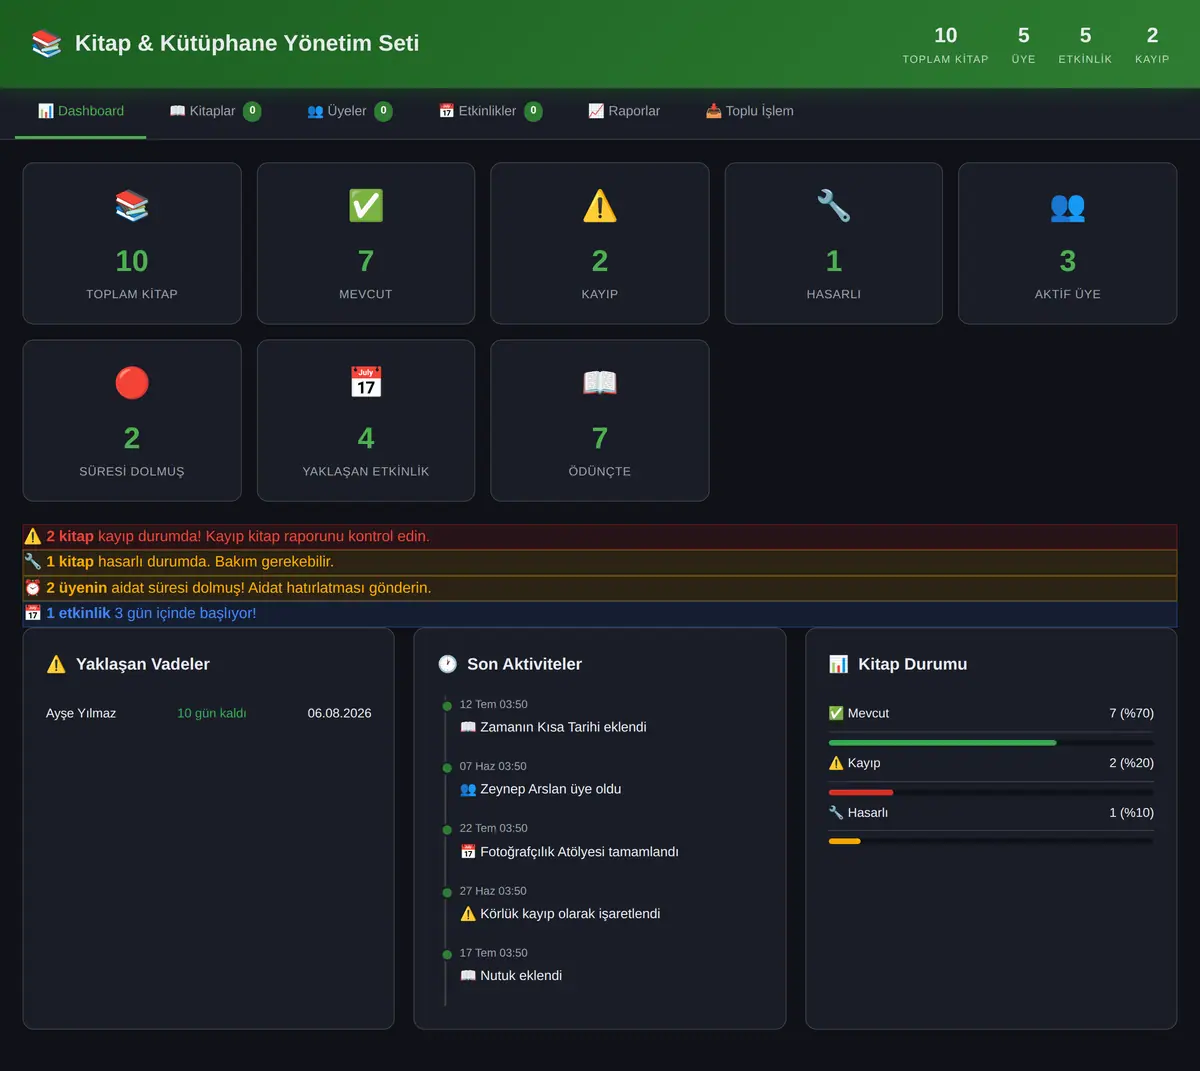
Task: Open the Raporlar tab
Action: (x=624, y=111)
